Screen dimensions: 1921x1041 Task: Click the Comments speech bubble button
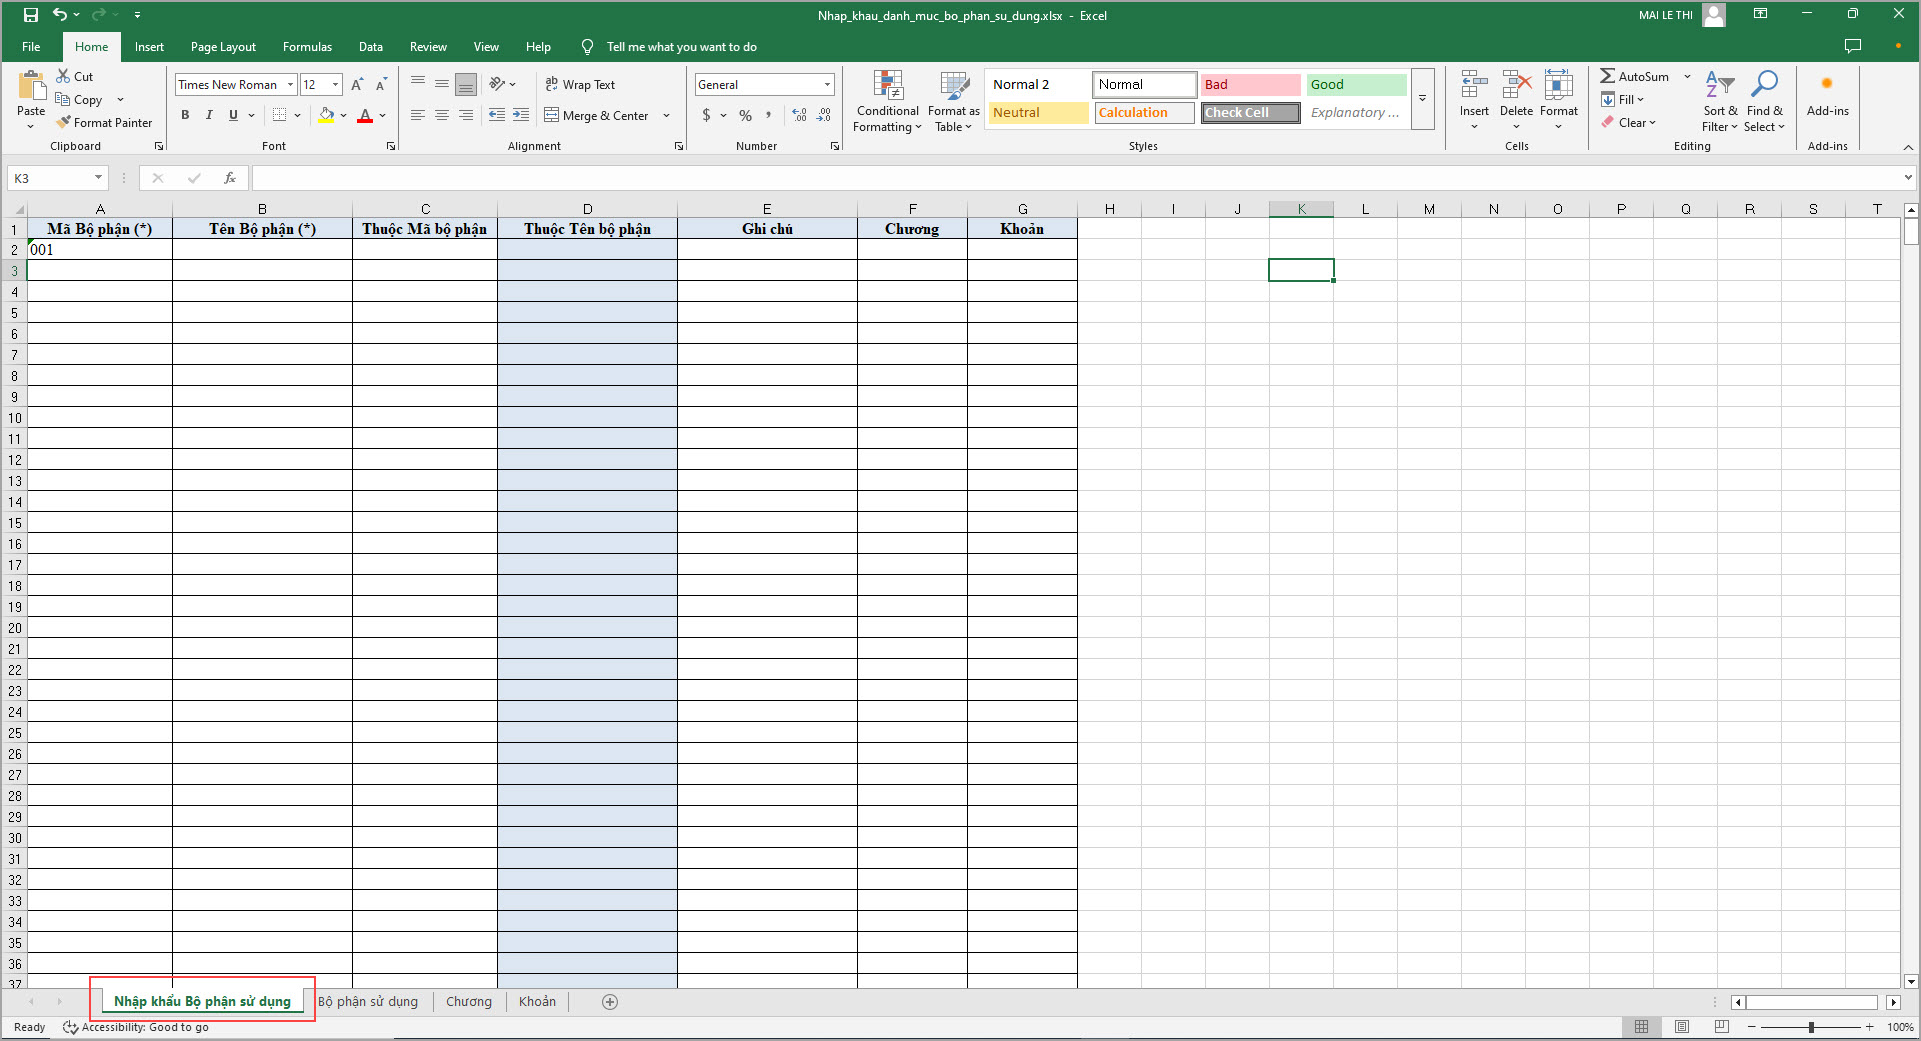[x=1853, y=47]
